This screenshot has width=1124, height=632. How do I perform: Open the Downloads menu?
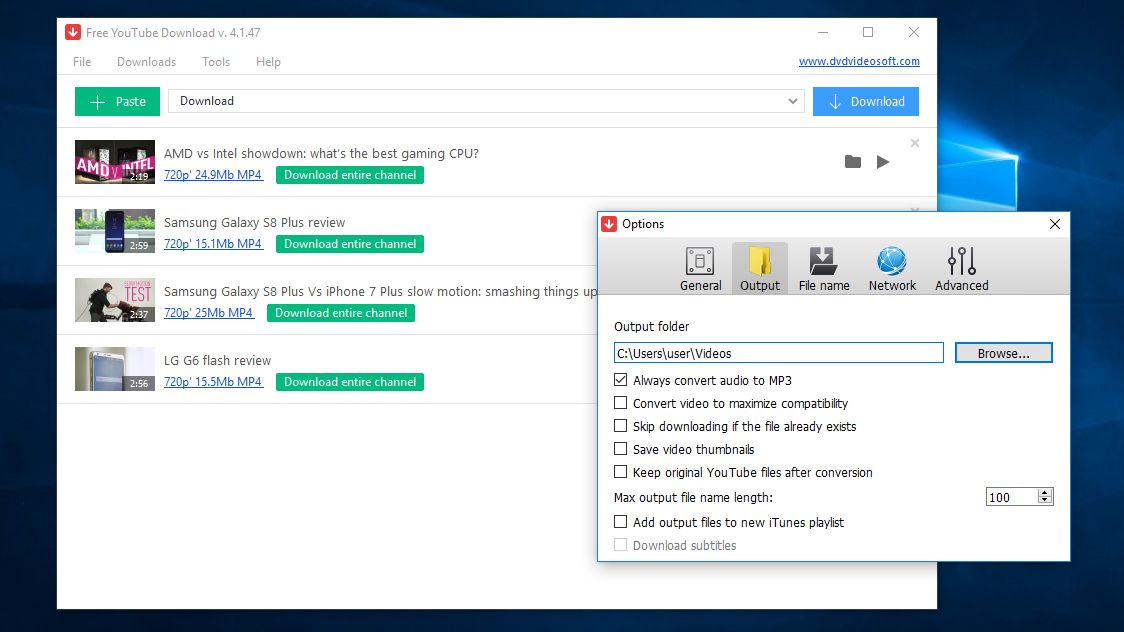tap(146, 62)
